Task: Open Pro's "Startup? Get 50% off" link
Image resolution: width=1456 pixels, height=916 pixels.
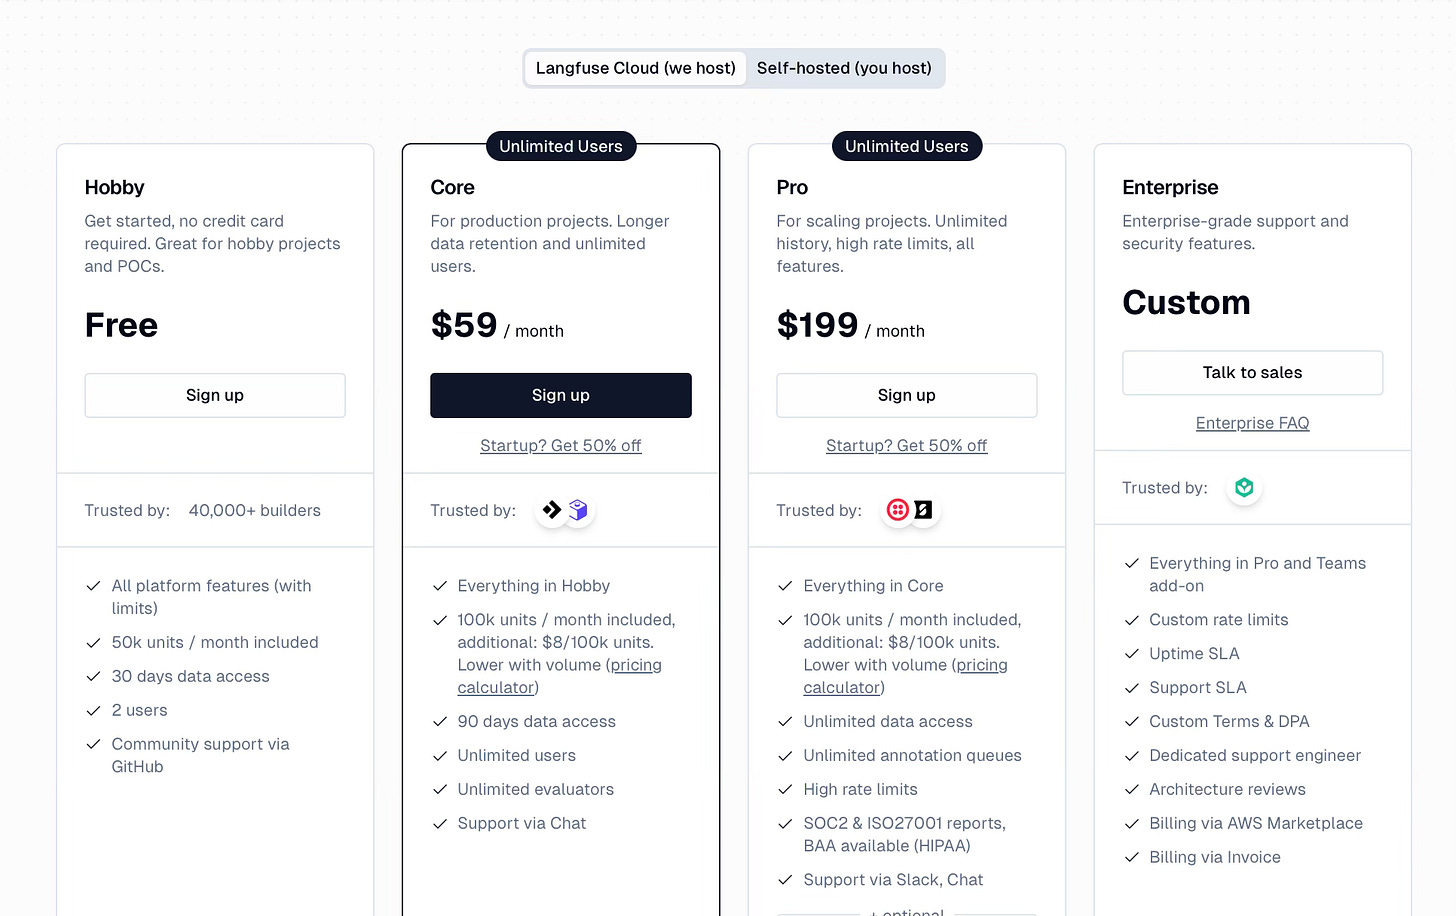Action: tap(907, 446)
